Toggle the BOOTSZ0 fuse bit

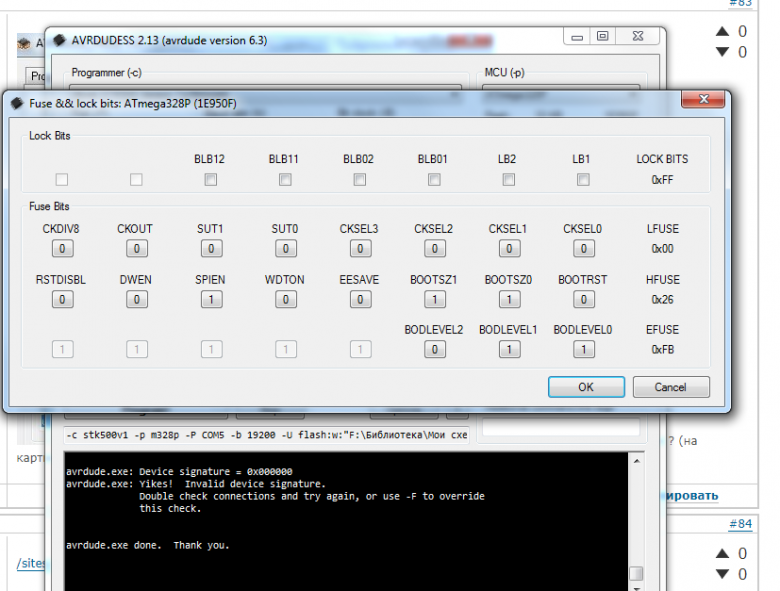coord(509,299)
